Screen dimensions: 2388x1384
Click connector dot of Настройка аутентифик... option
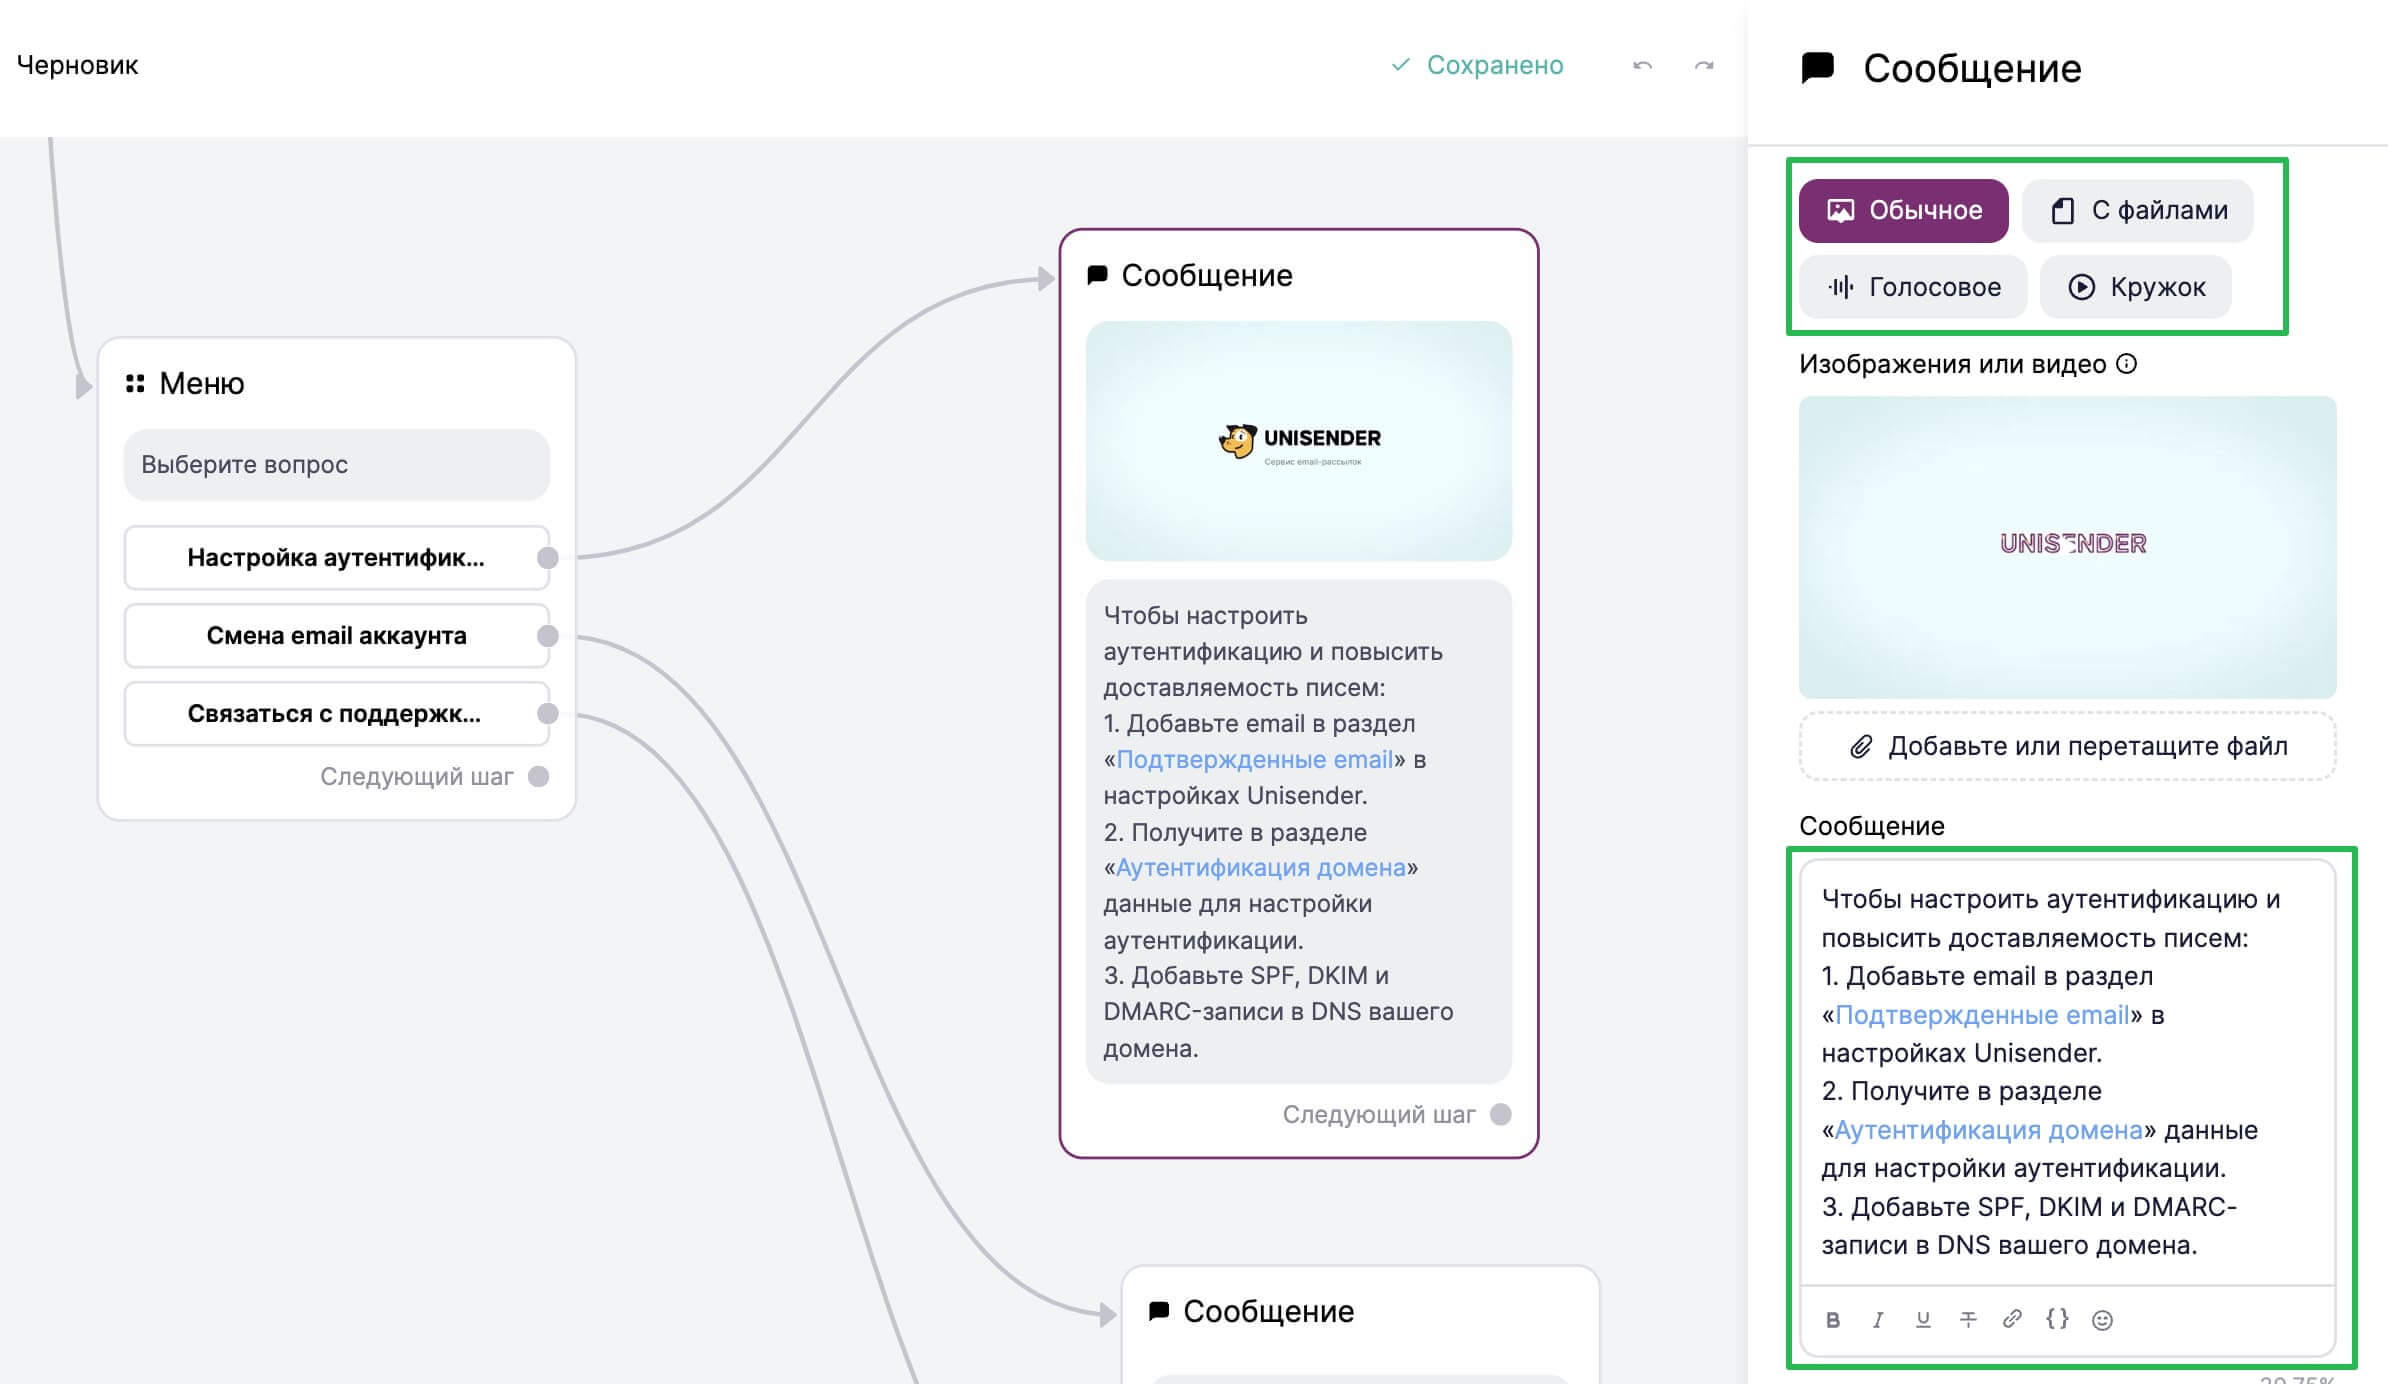click(548, 558)
